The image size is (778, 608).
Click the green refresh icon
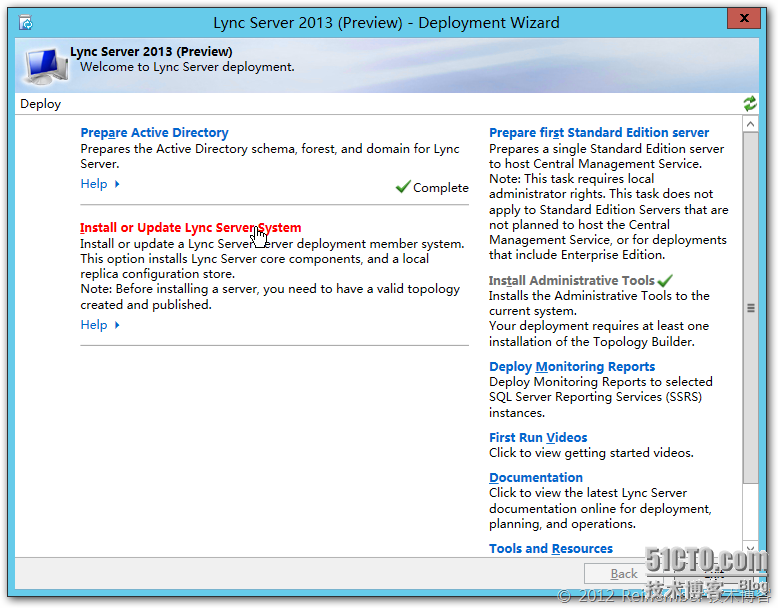coord(749,103)
